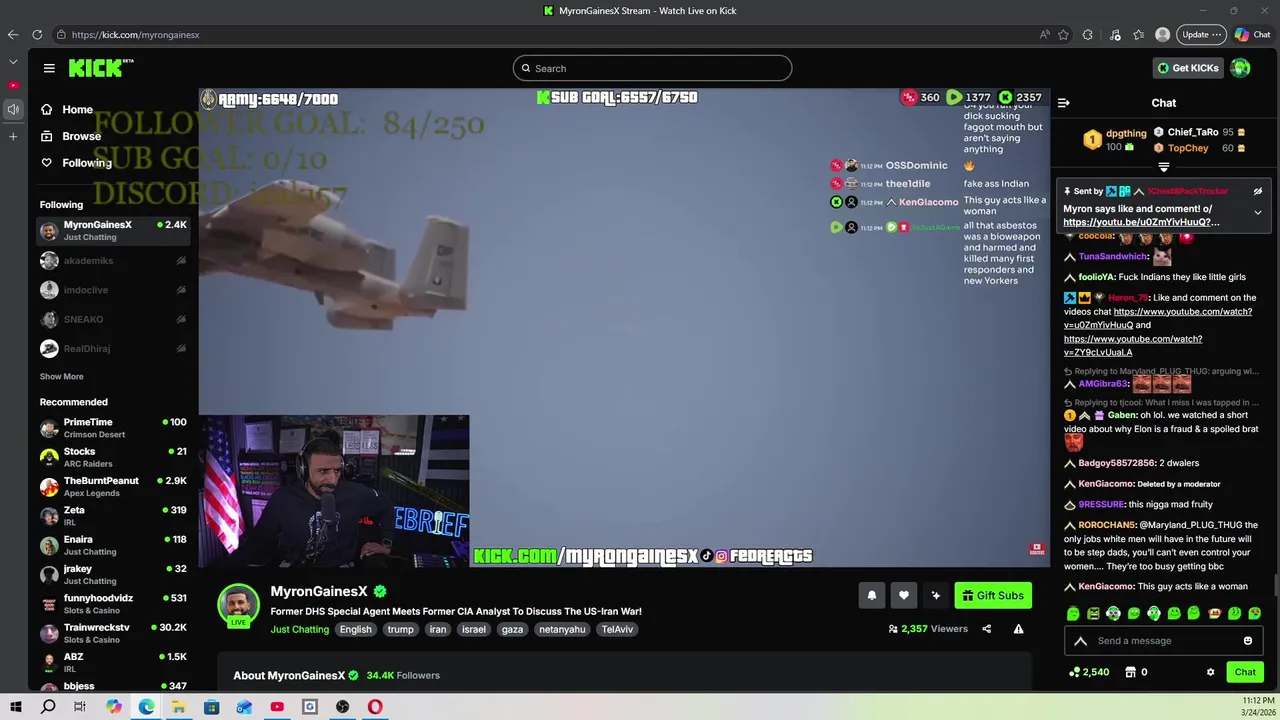
Task: Reload the page
Action: coord(37,34)
